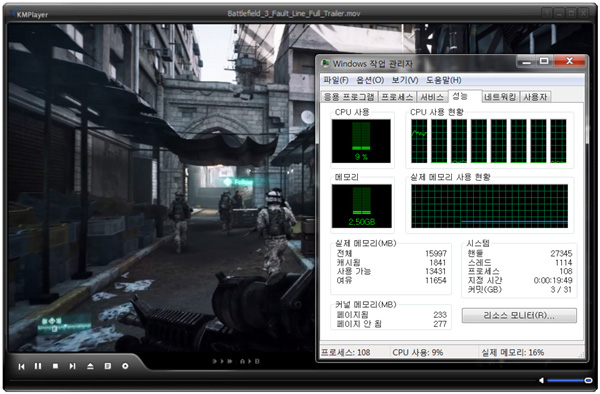Stop the video playback
Image resolution: width=600 pixels, height=394 pixels.
(55, 366)
